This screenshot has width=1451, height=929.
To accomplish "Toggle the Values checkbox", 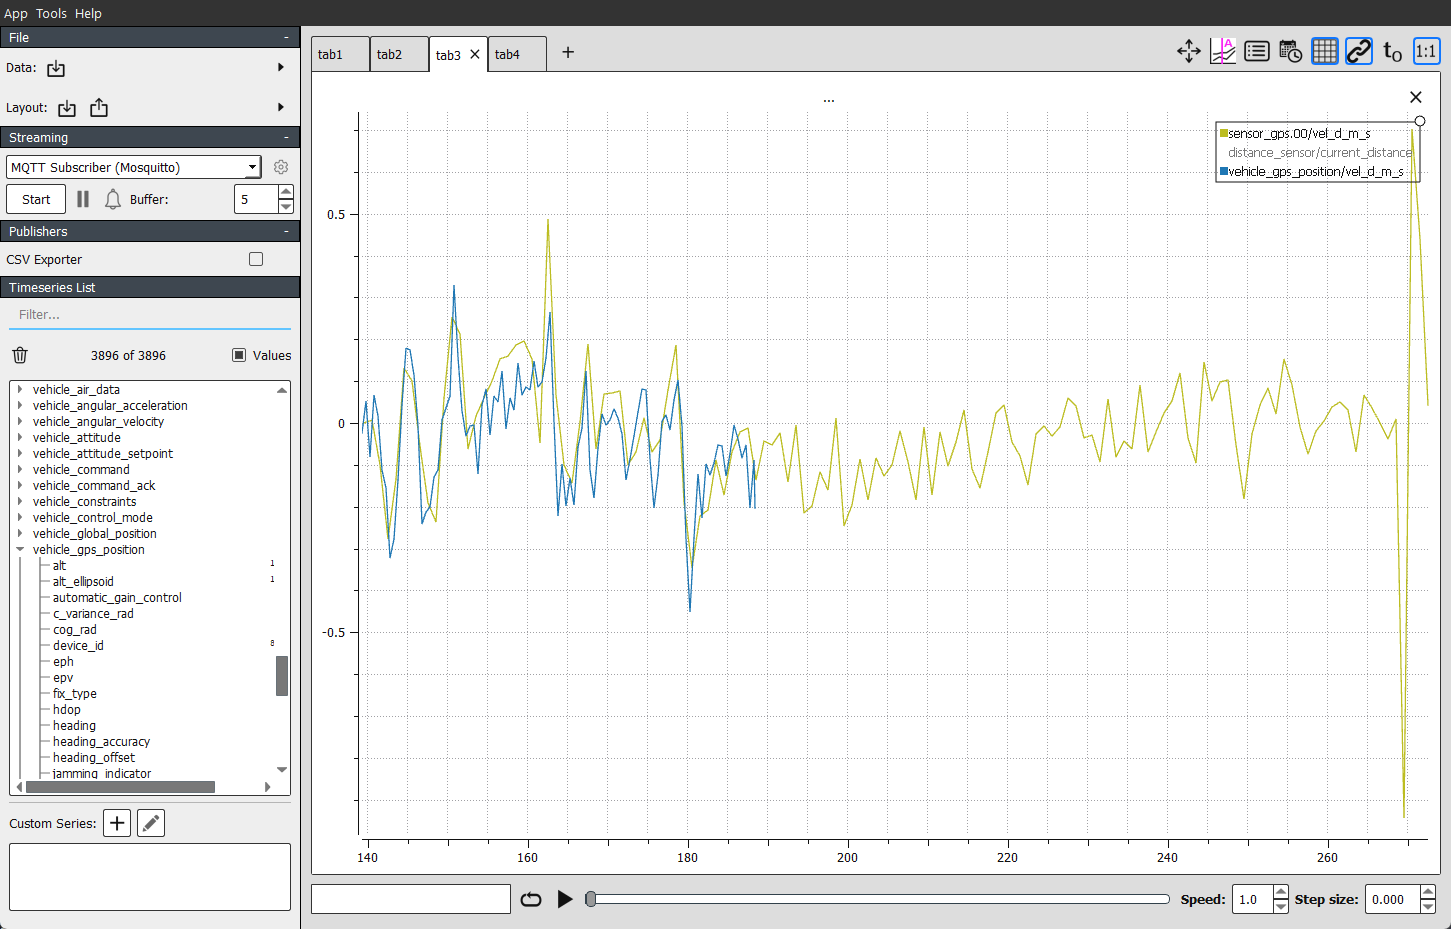I will [239, 355].
